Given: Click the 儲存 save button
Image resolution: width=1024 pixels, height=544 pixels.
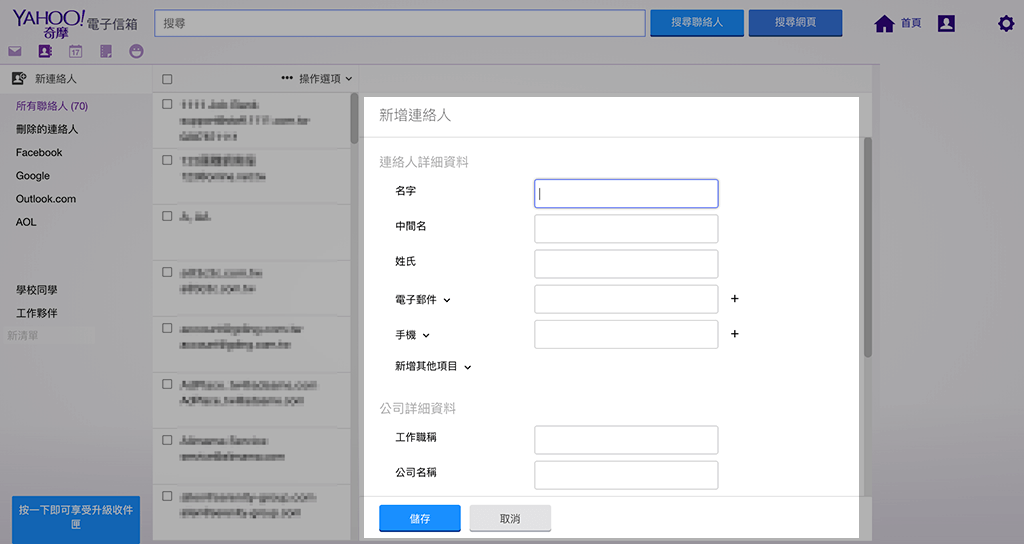Looking at the screenshot, I should click(x=419, y=518).
